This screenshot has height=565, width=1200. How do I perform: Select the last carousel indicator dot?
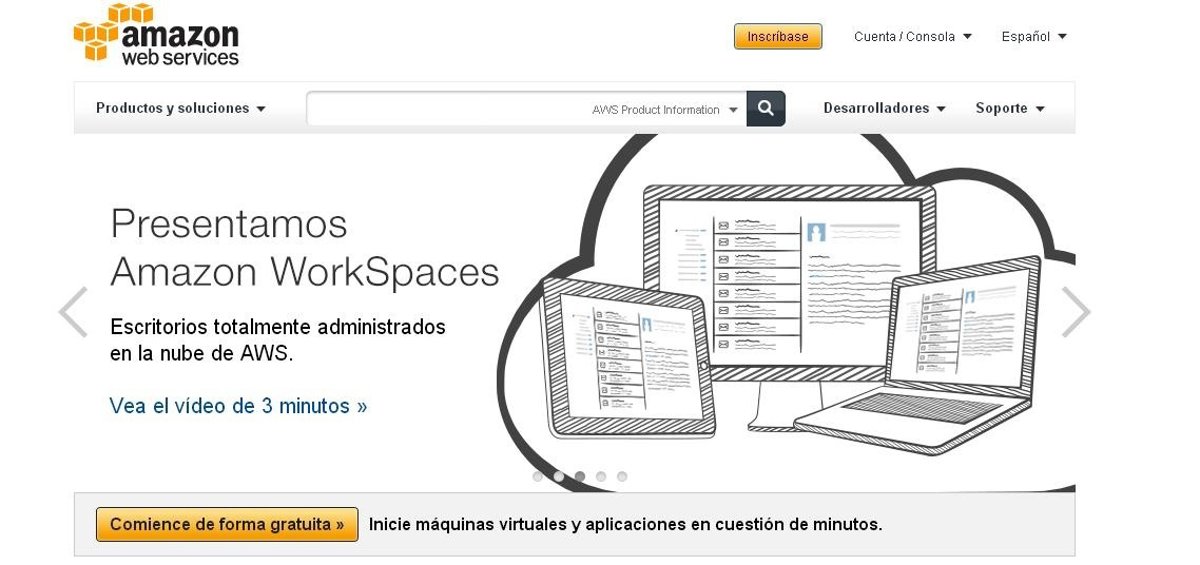(622, 477)
